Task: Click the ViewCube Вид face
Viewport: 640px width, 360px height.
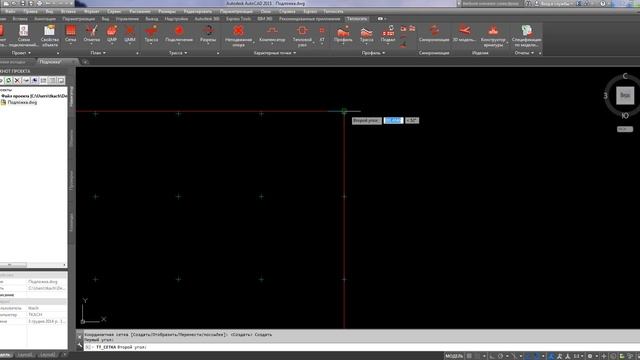Action: (x=625, y=96)
